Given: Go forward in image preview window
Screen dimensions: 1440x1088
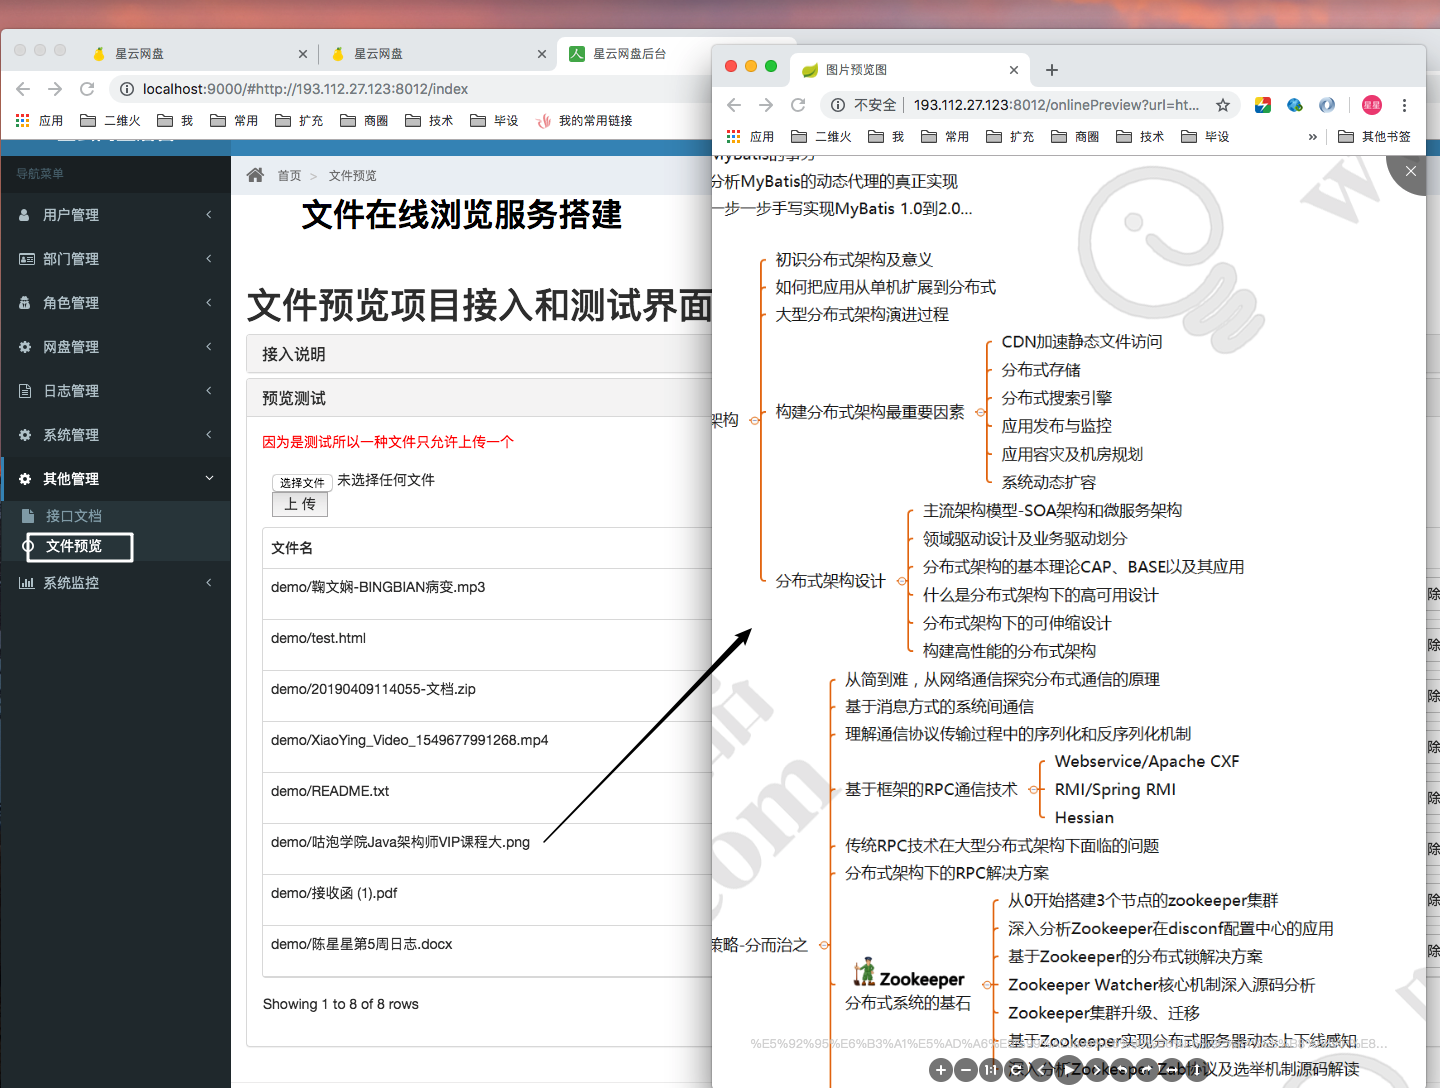Looking at the screenshot, I should [x=766, y=105].
